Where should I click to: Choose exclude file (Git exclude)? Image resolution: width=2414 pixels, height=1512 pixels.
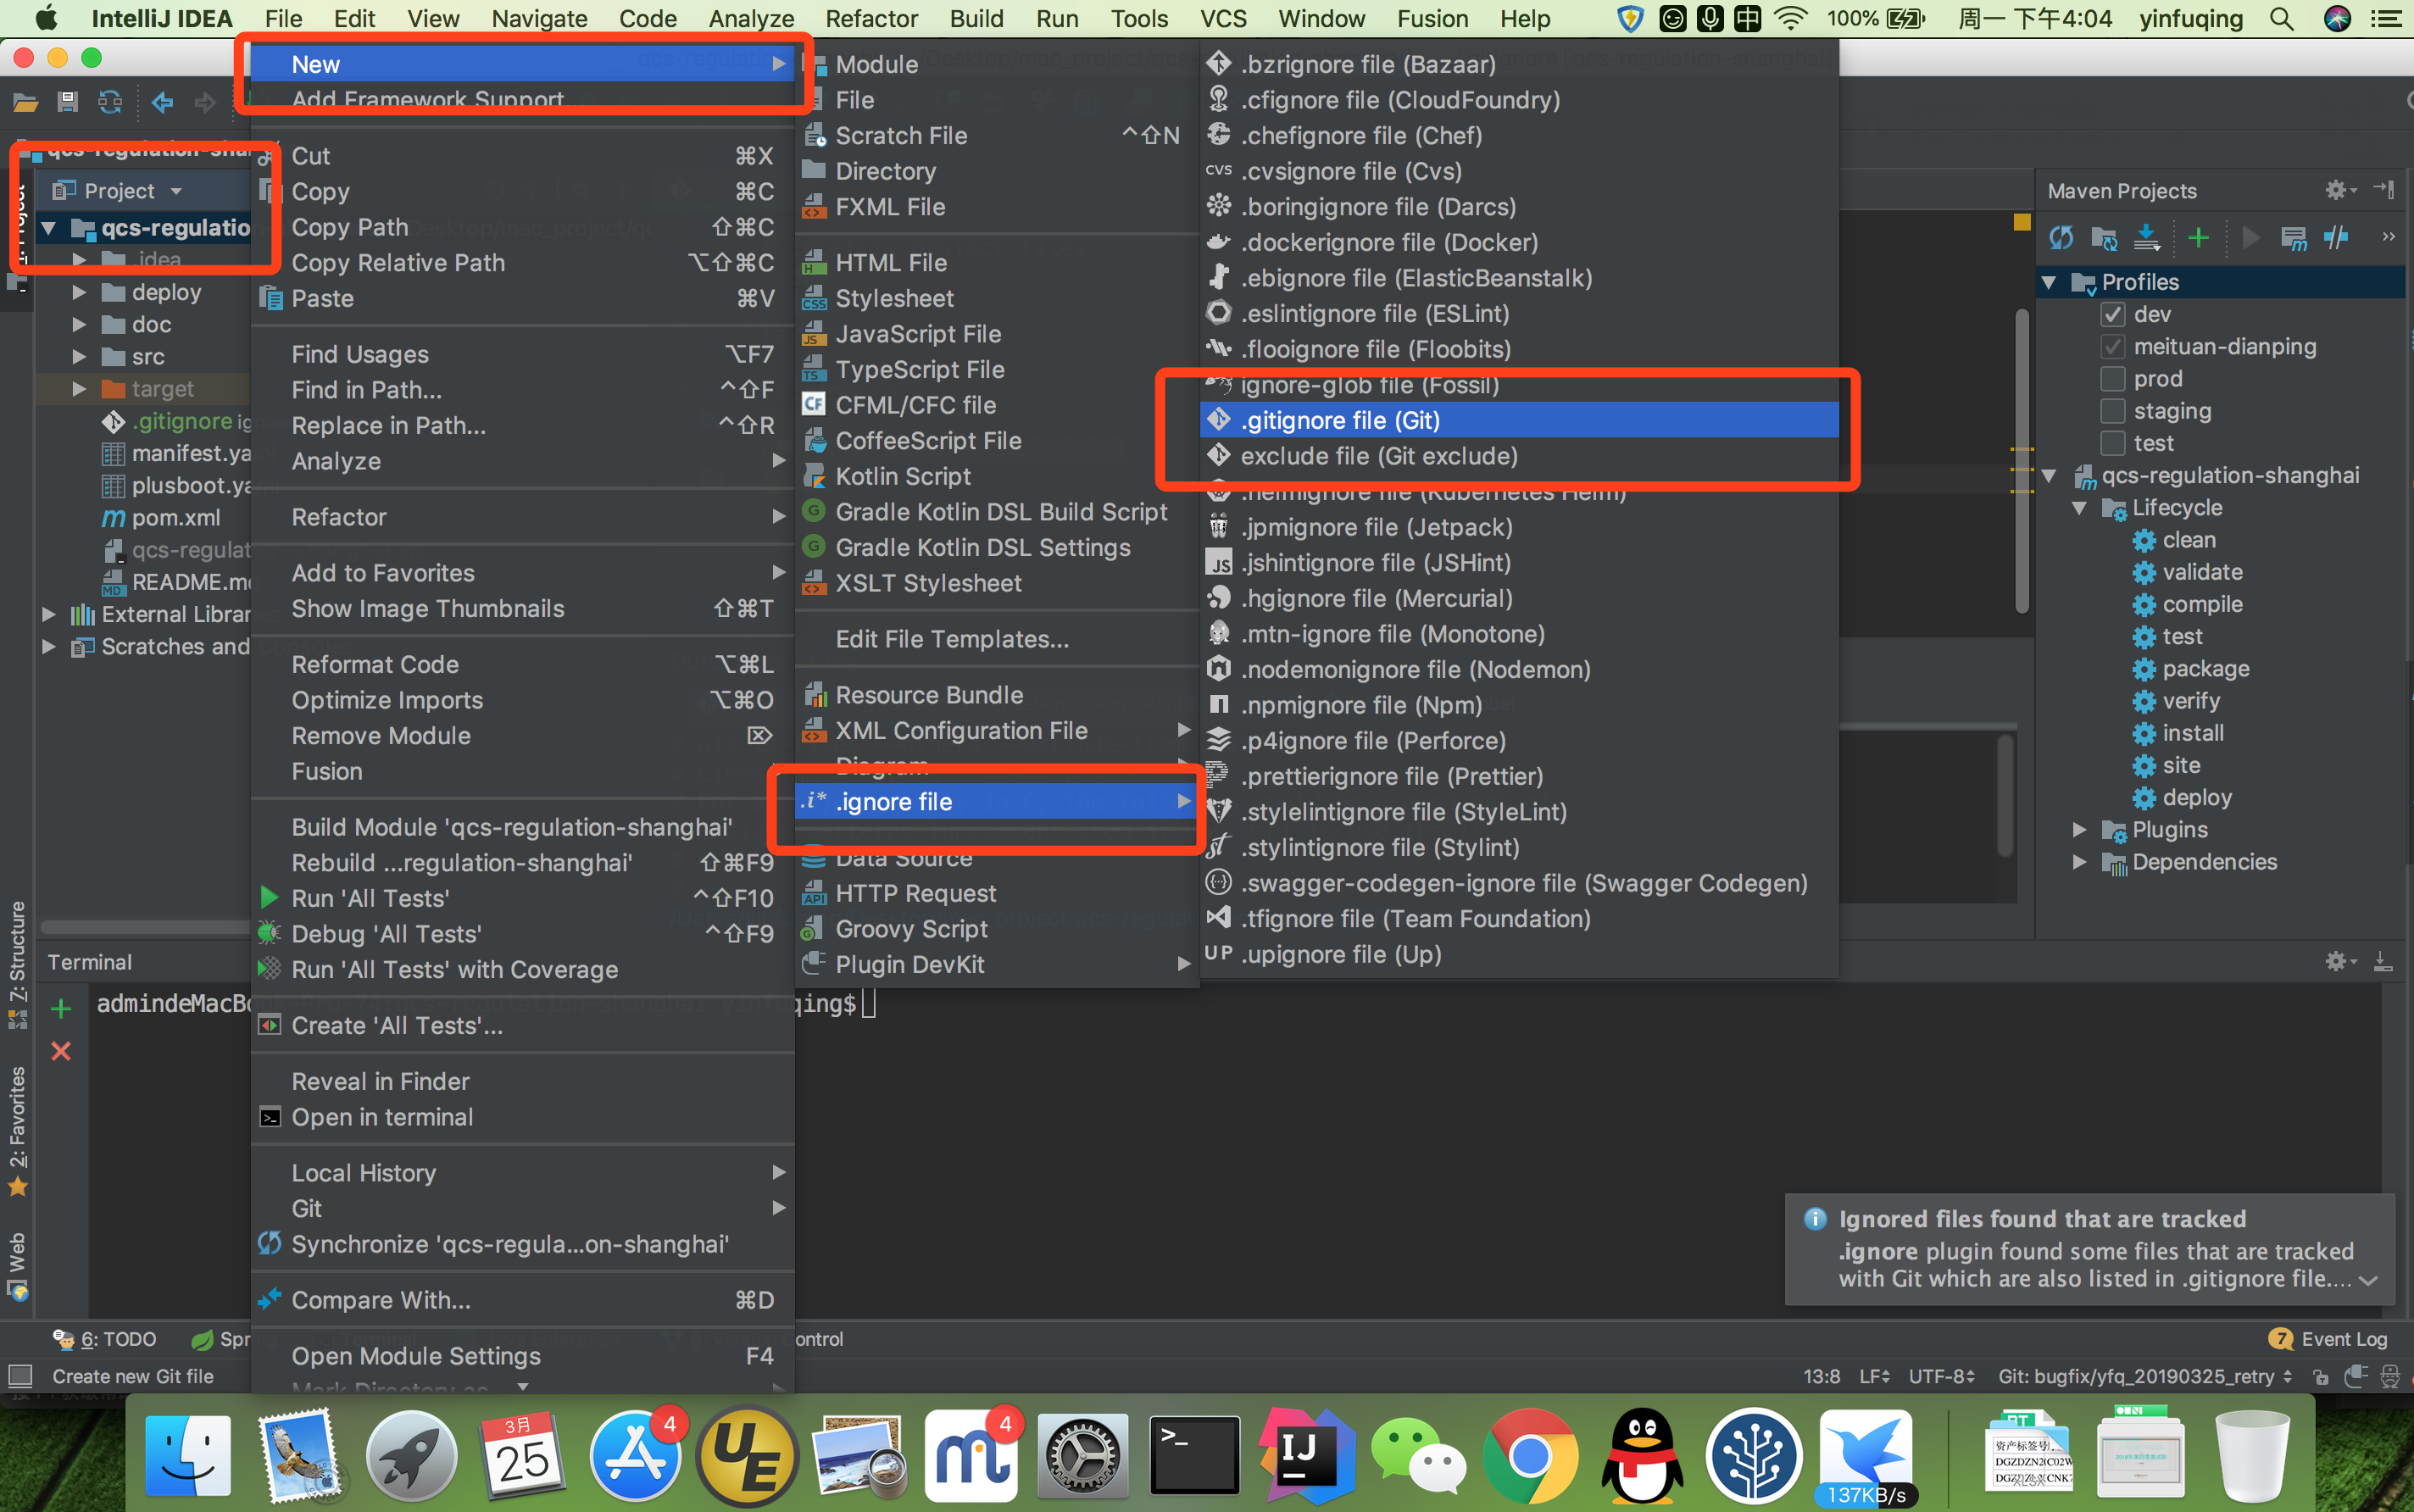coord(1519,456)
